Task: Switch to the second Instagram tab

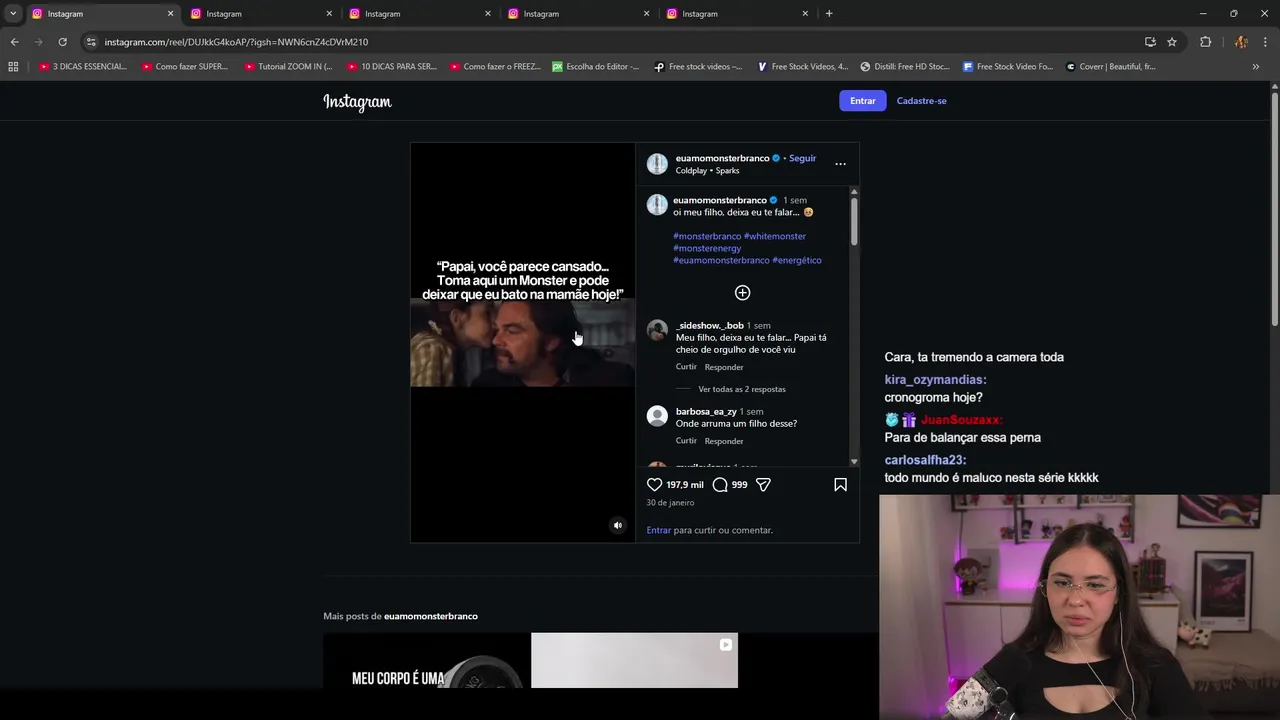Action: point(262,14)
